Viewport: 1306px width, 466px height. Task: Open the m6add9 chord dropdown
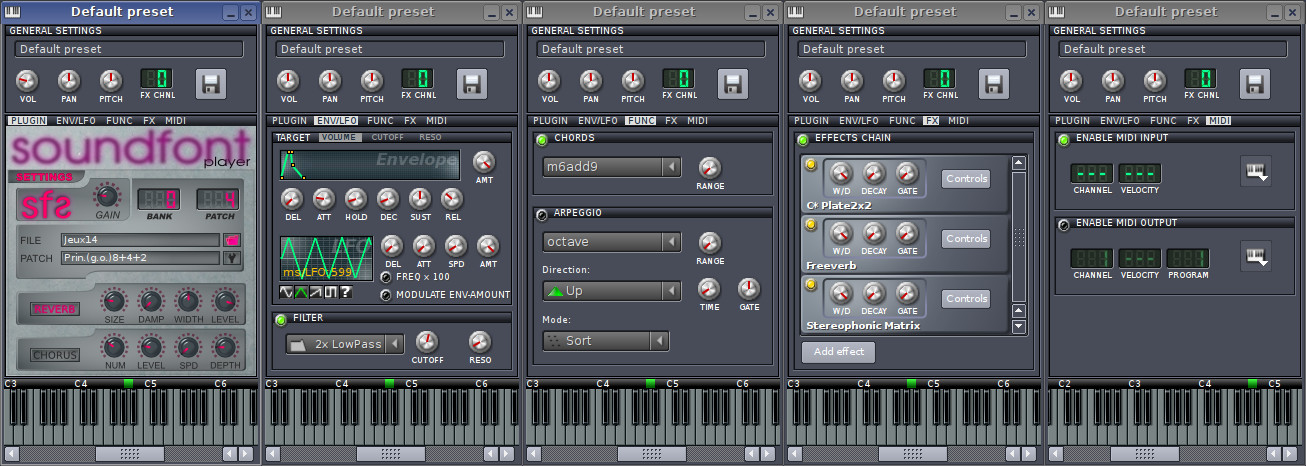click(612, 166)
